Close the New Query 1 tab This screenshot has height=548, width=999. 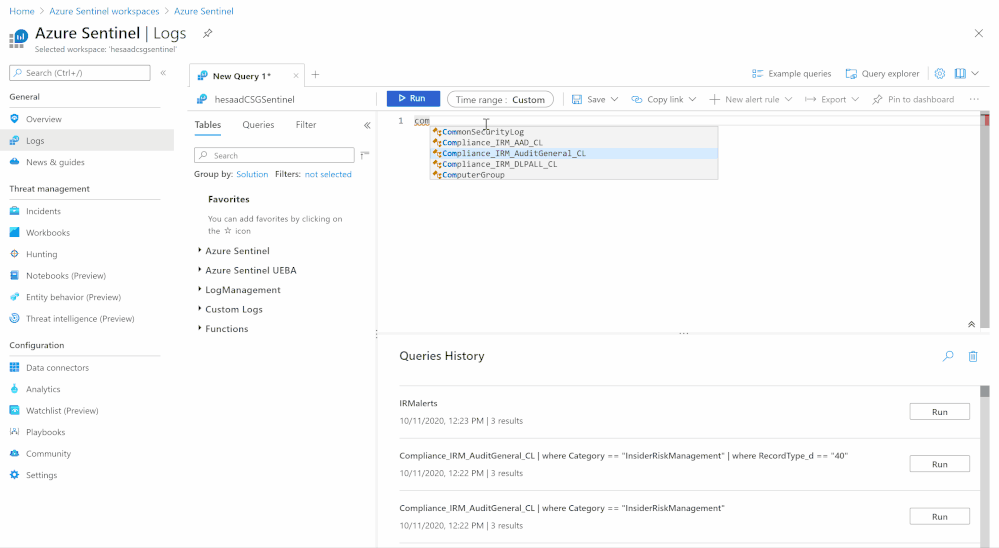[x=296, y=76]
